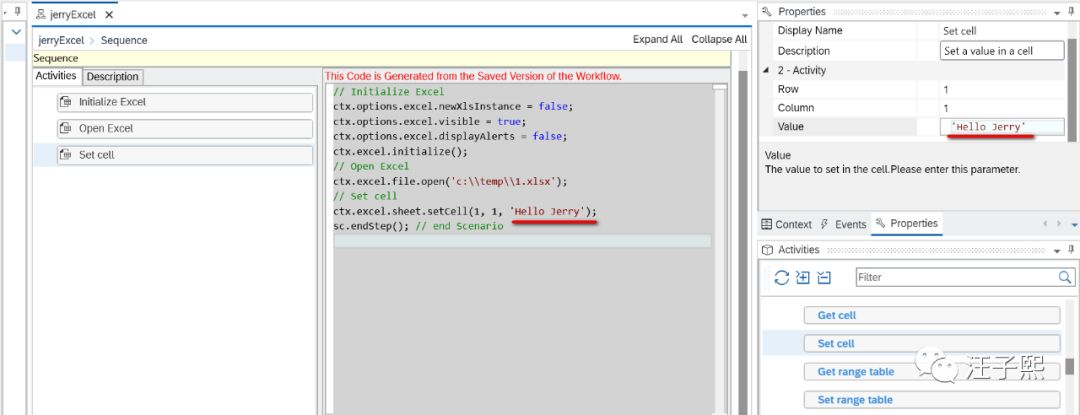The width and height of the screenshot is (1080, 415).
Task: Click the // Initialize Excel comment line
Action: [x=388, y=92]
